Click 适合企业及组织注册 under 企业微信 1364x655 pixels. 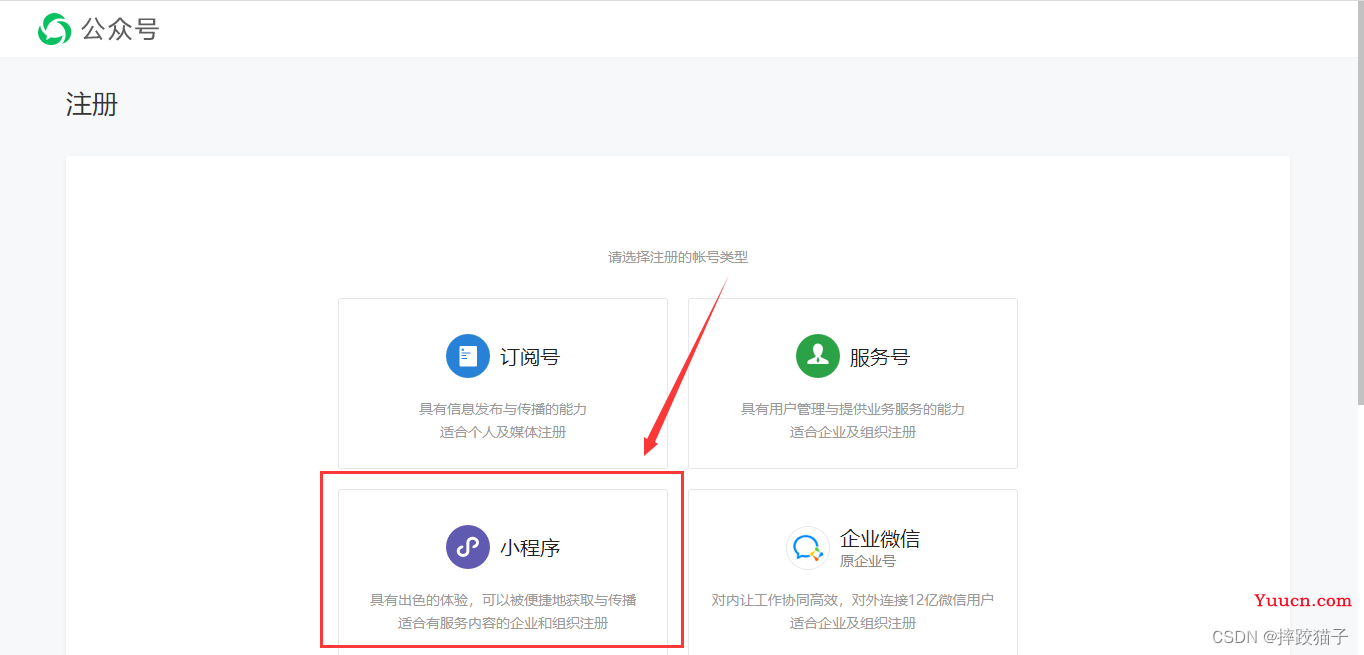[x=853, y=623]
